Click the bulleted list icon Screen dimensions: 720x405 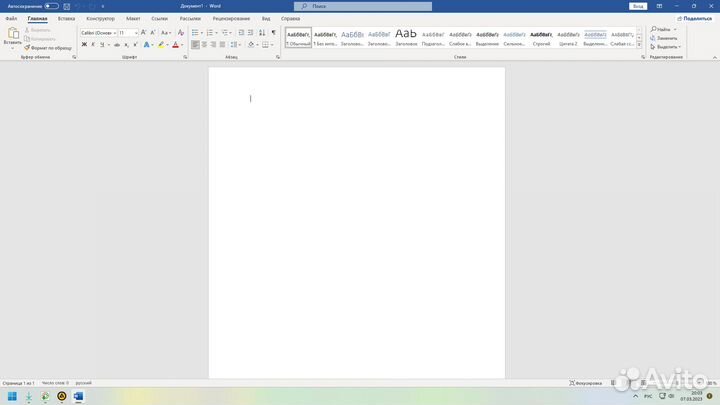(195, 33)
